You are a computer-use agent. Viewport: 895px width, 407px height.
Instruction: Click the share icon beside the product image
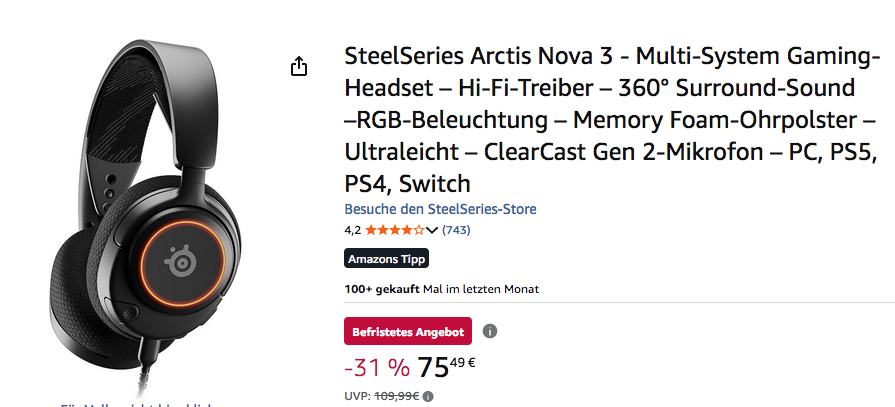[298, 66]
